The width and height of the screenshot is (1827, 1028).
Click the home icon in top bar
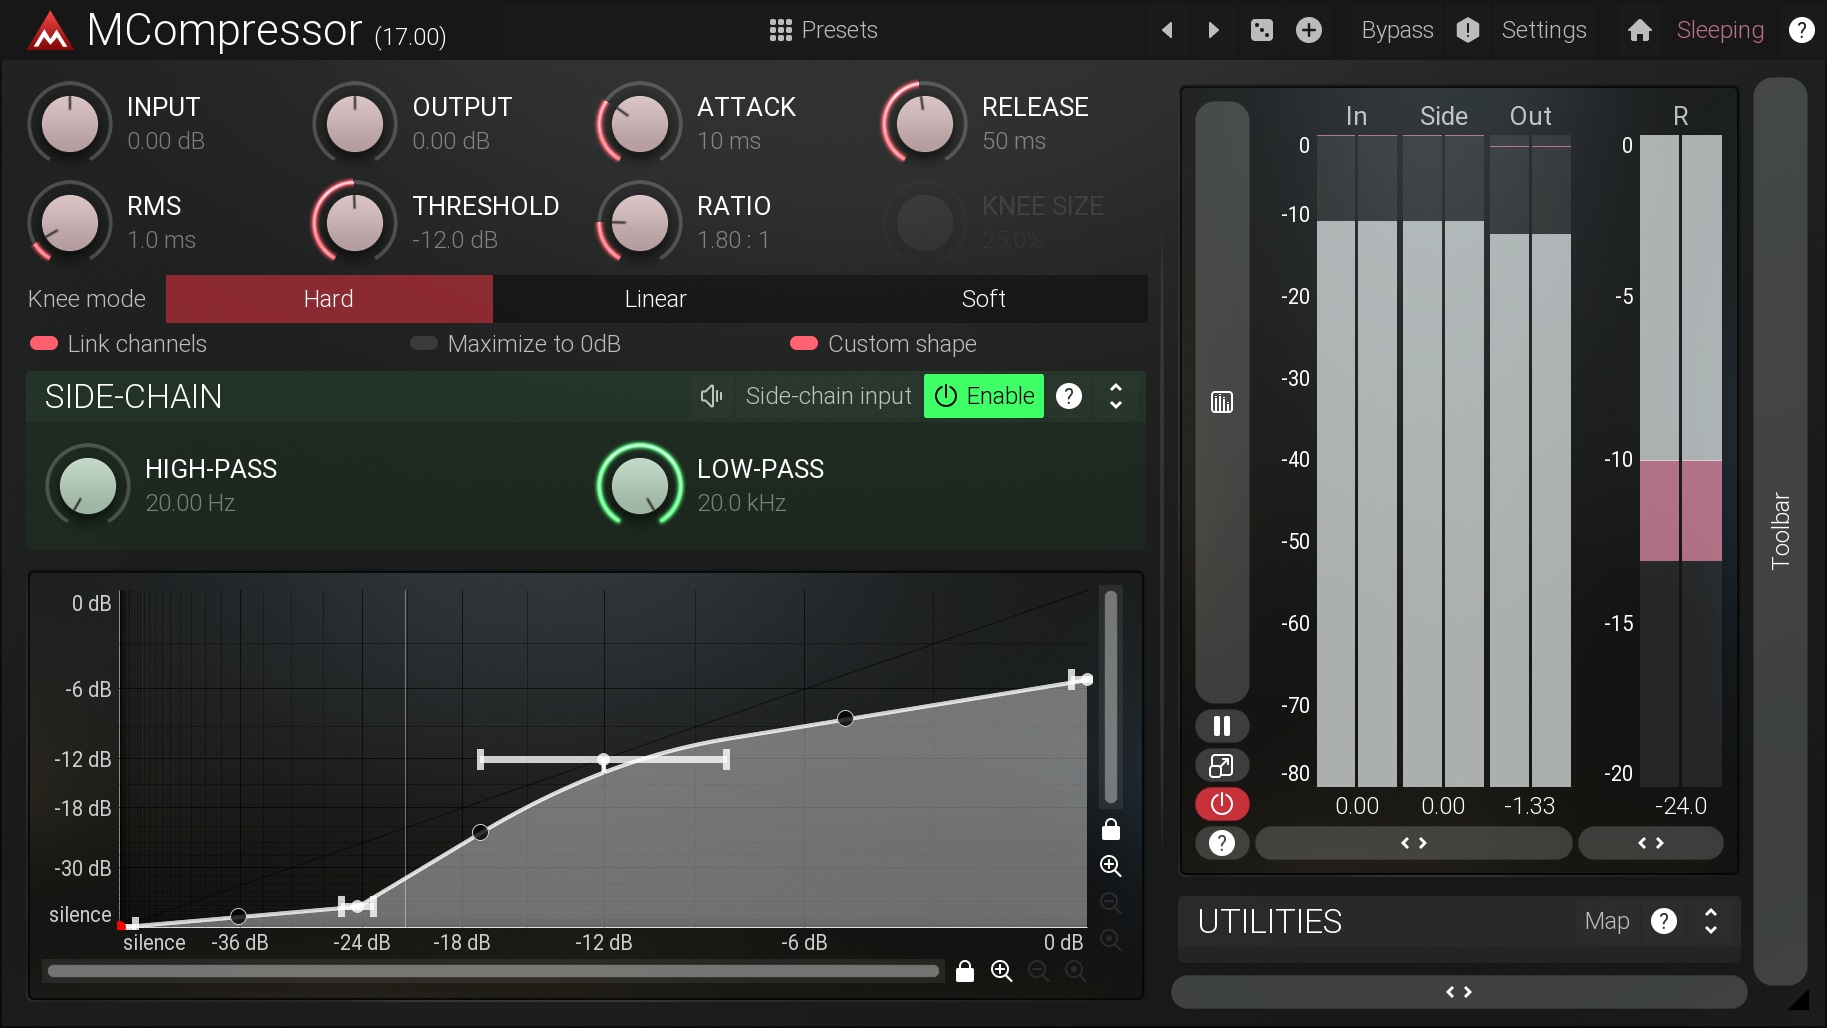(1639, 30)
